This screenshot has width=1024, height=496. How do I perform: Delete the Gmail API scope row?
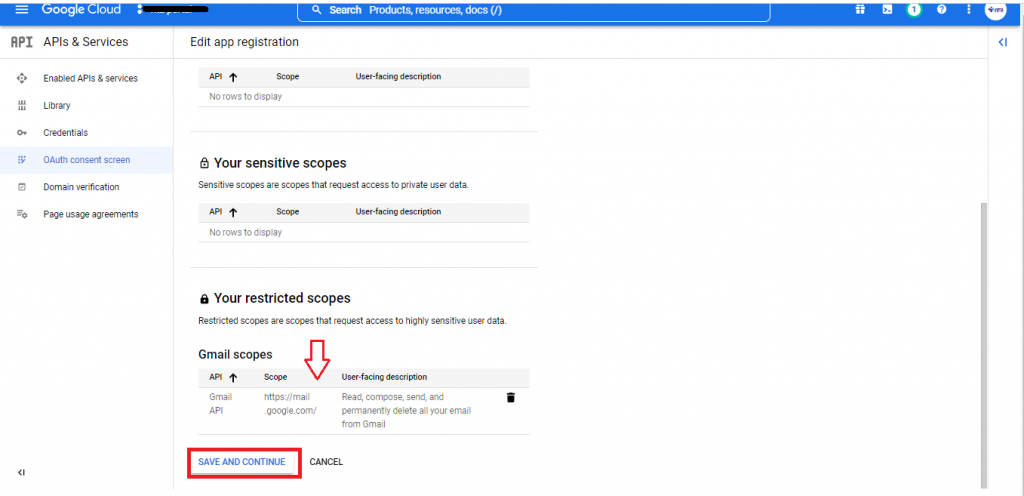click(511, 397)
